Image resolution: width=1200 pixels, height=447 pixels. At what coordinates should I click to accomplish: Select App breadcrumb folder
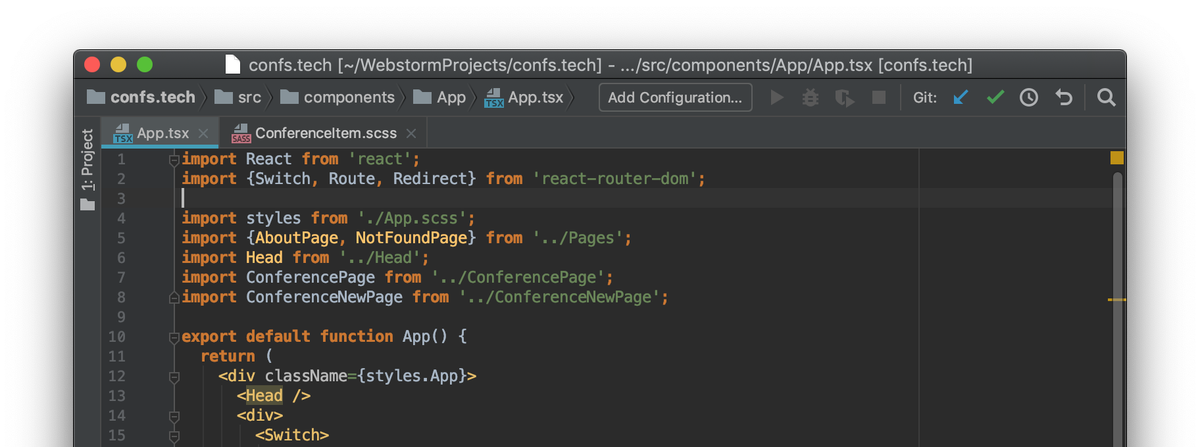point(439,97)
